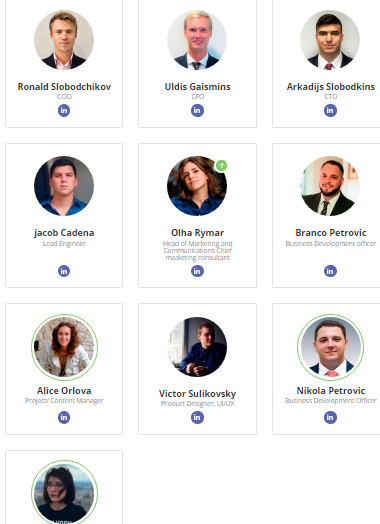380x524 pixels.
Task: Open Ronald Slobodchikov's LinkedIn icon
Action: pos(64,110)
